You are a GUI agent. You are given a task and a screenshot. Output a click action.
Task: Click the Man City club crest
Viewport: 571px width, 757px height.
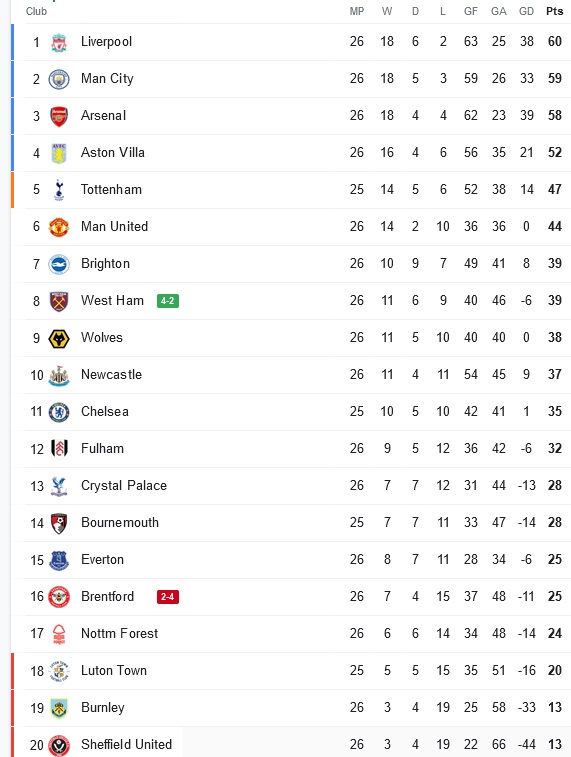pyautogui.click(x=59, y=80)
